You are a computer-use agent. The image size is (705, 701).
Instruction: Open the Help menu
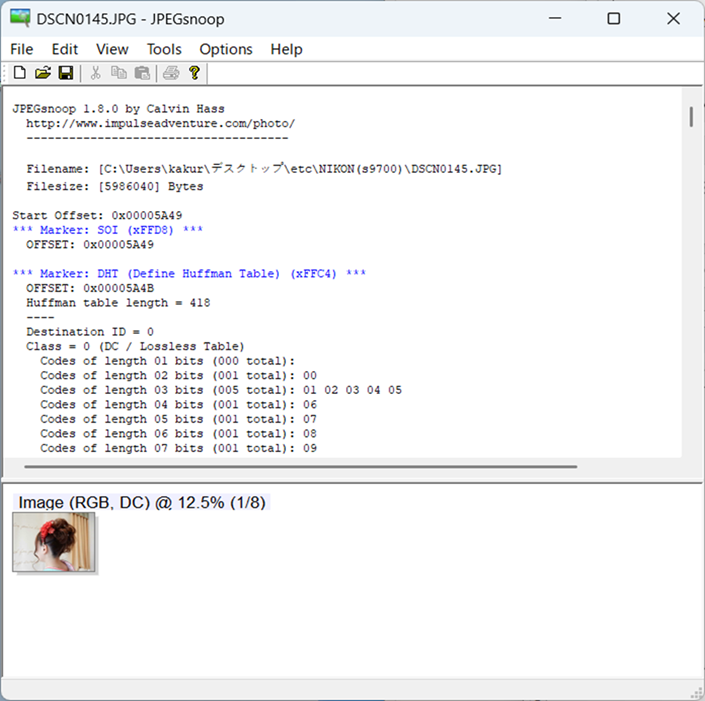coord(286,49)
